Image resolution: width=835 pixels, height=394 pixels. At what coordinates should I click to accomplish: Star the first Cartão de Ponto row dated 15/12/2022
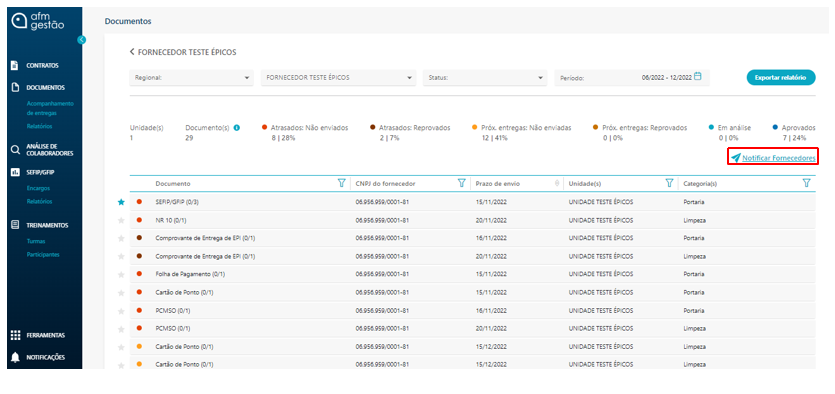click(x=121, y=347)
